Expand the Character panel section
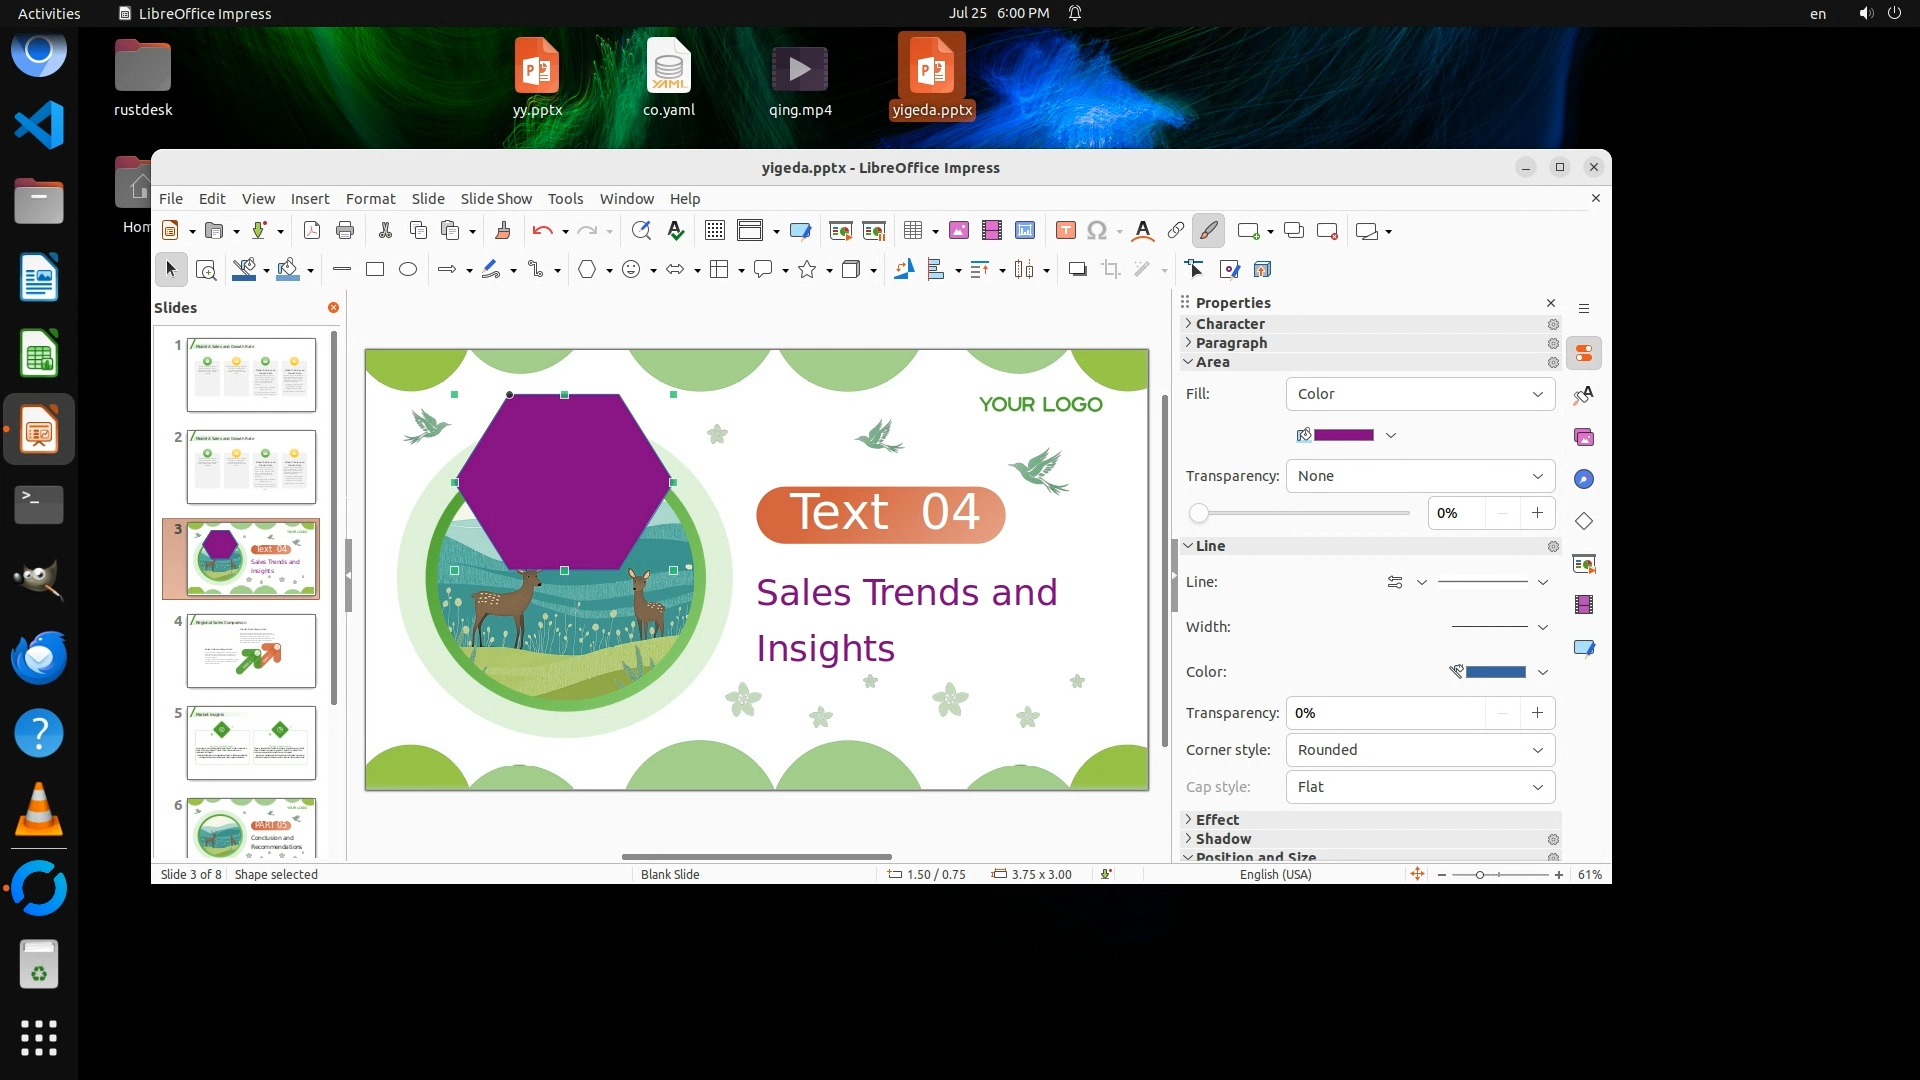1920x1080 pixels. (x=1230, y=324)
